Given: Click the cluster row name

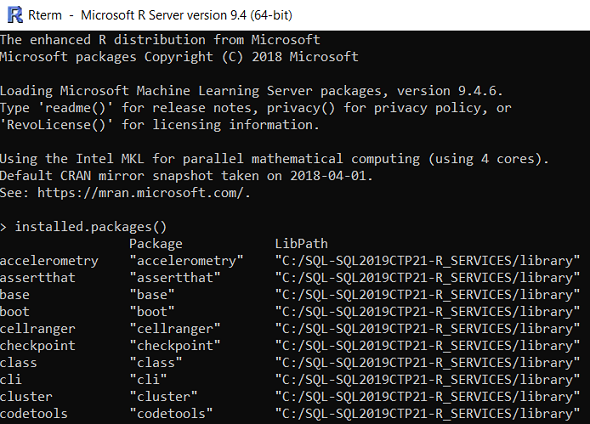Looking at the screenshot, I should pos(26,397).
